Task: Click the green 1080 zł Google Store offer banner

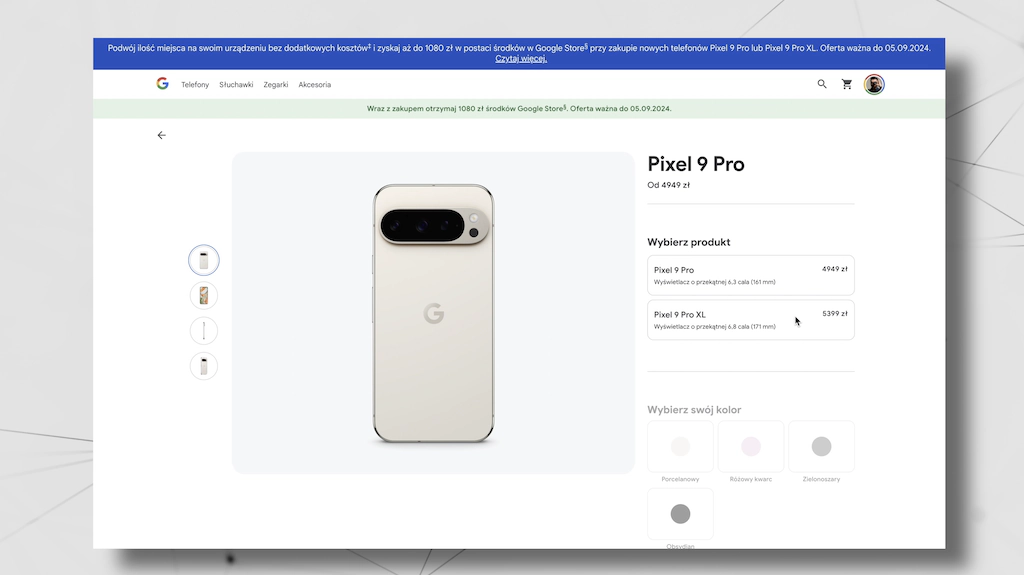Action: (x=519, y=108)
